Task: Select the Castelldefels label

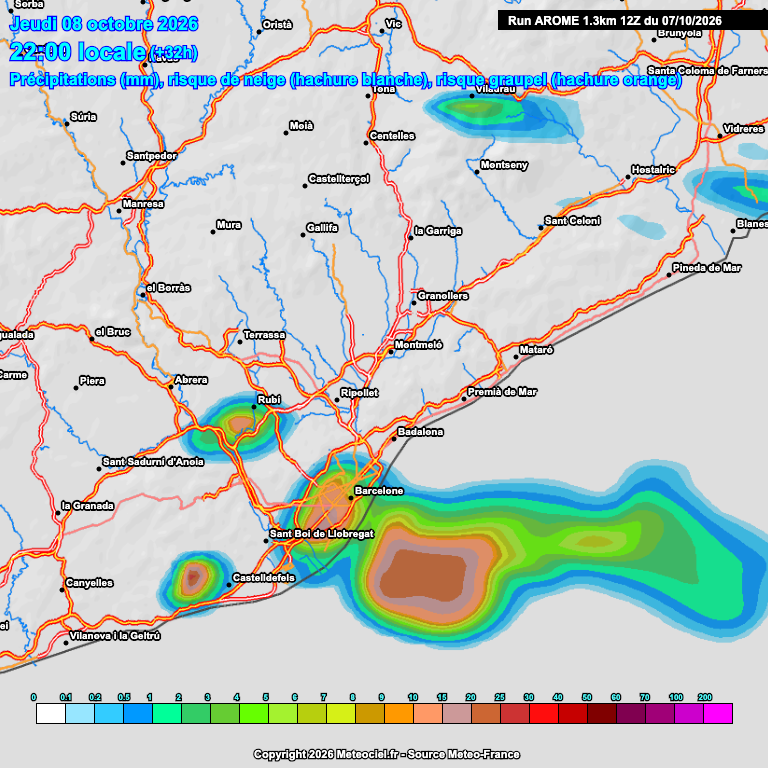Action: pos(264,577)
